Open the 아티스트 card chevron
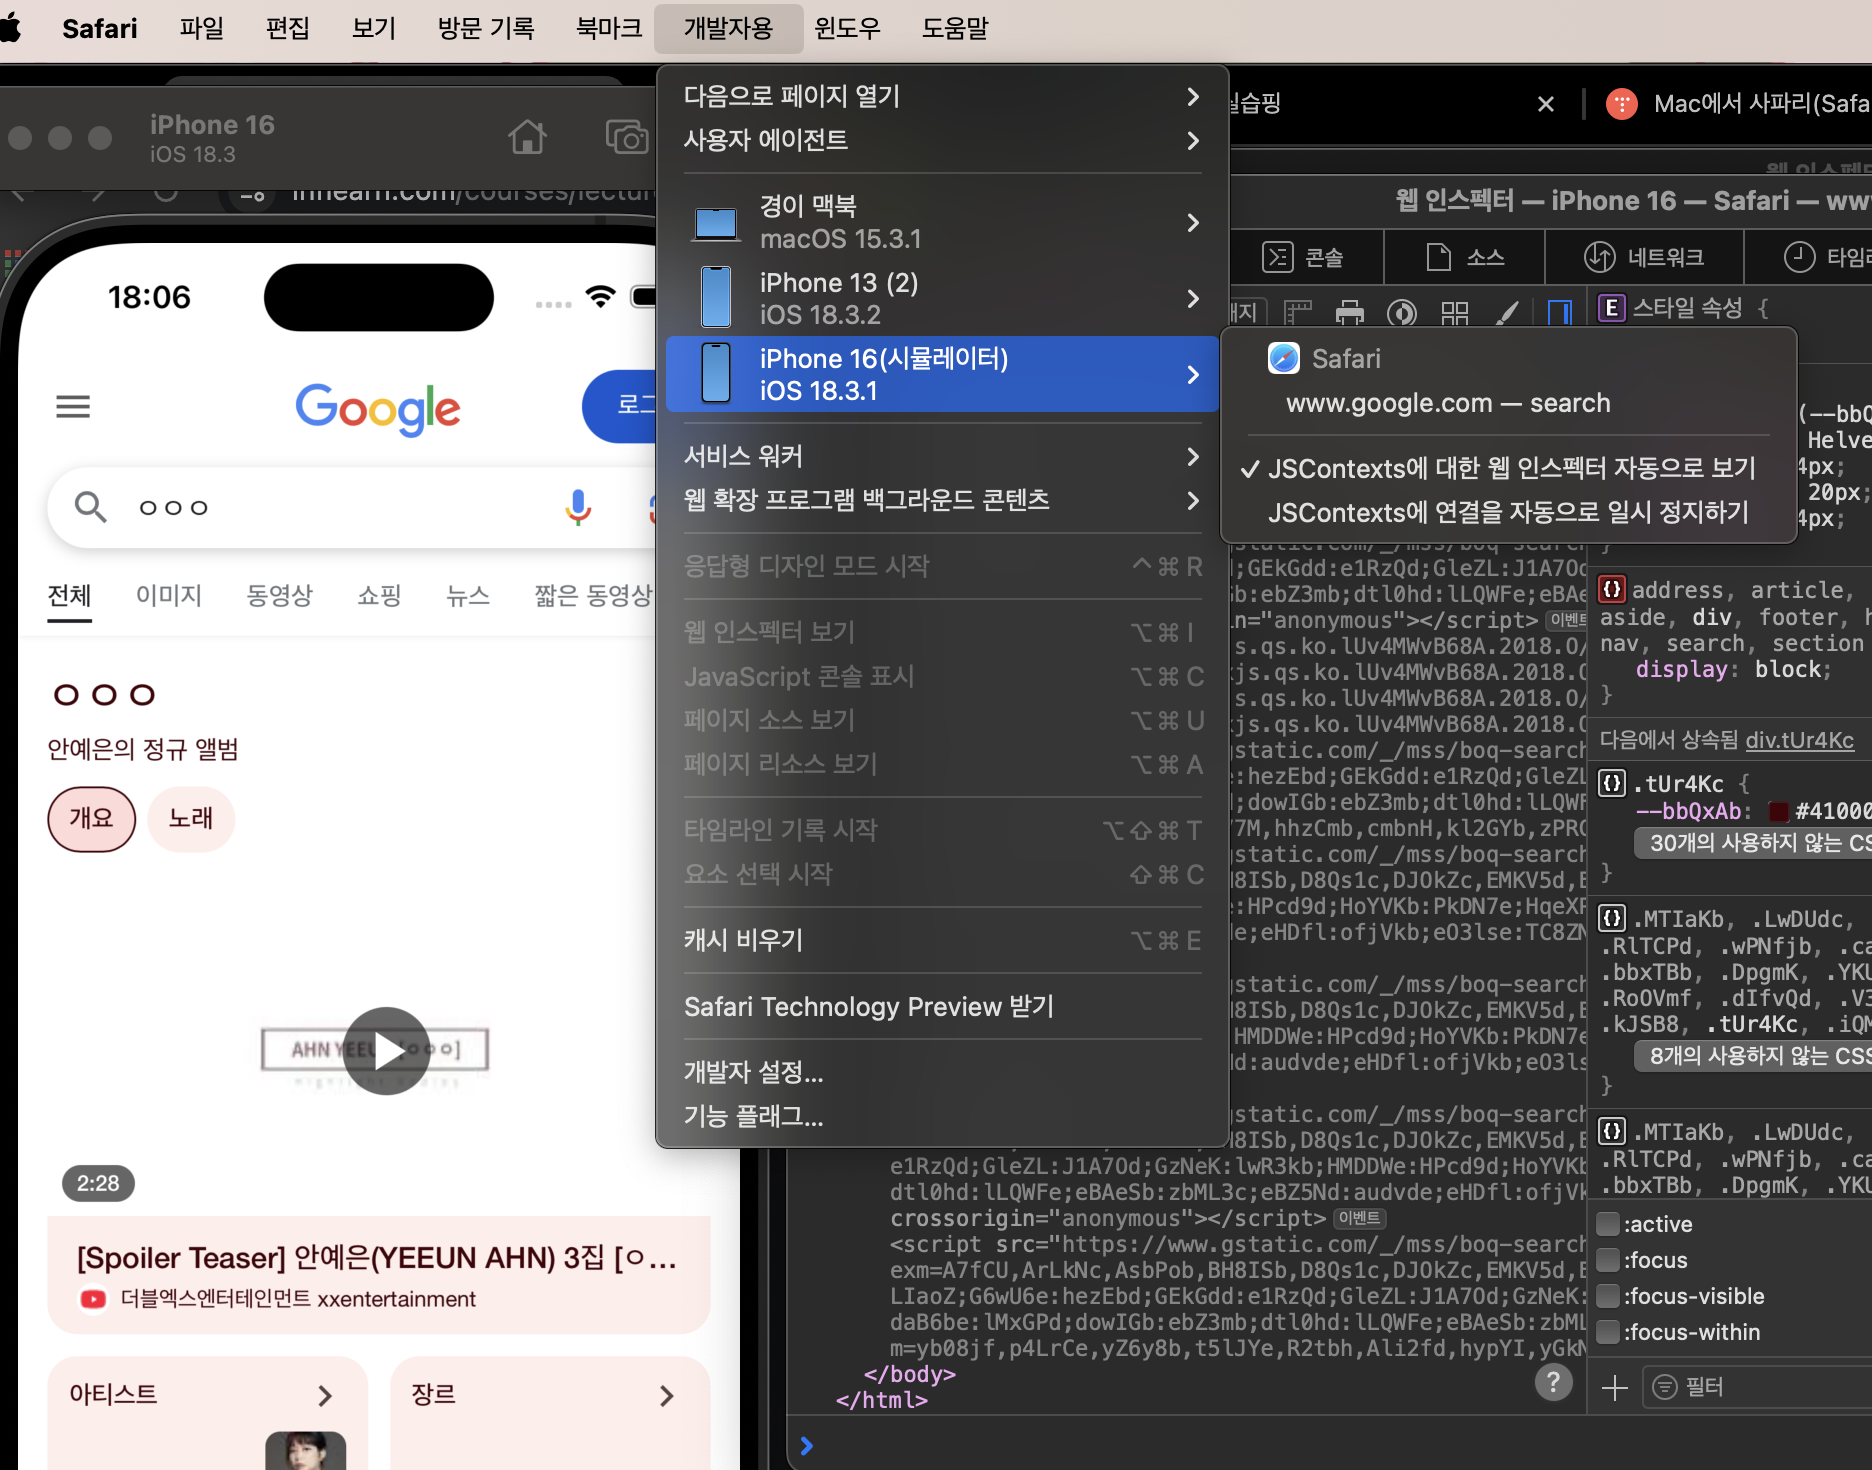Screen dimensions: 1872x1470 click(325, 1396)
